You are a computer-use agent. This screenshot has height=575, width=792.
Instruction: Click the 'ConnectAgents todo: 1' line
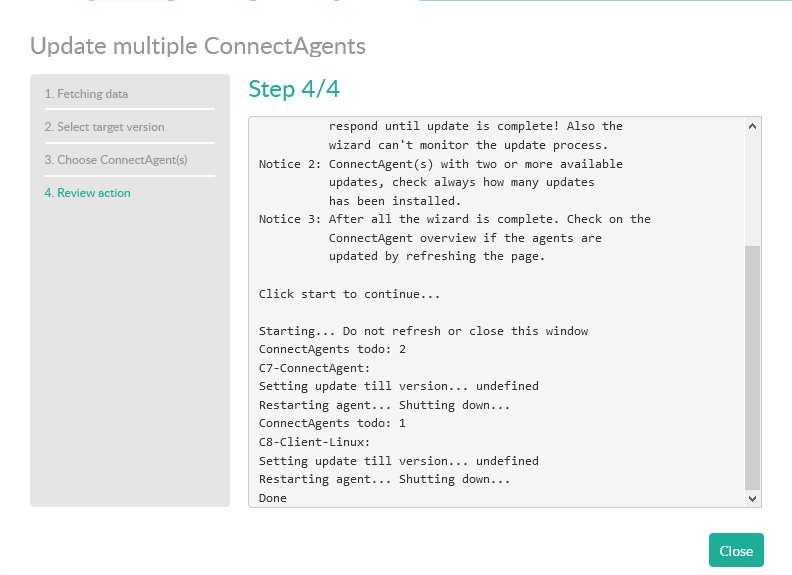pos(332,424)
